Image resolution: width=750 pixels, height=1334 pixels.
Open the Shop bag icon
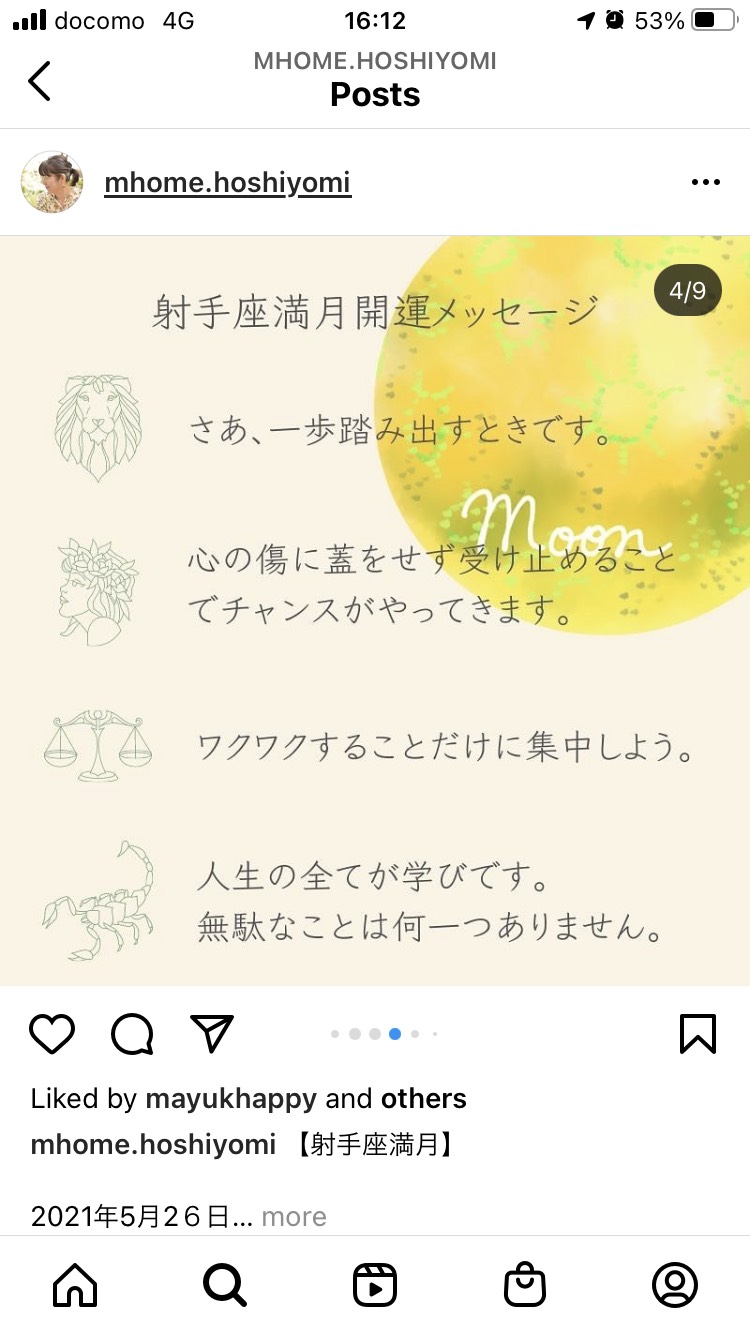click(x=525, y=1285)
